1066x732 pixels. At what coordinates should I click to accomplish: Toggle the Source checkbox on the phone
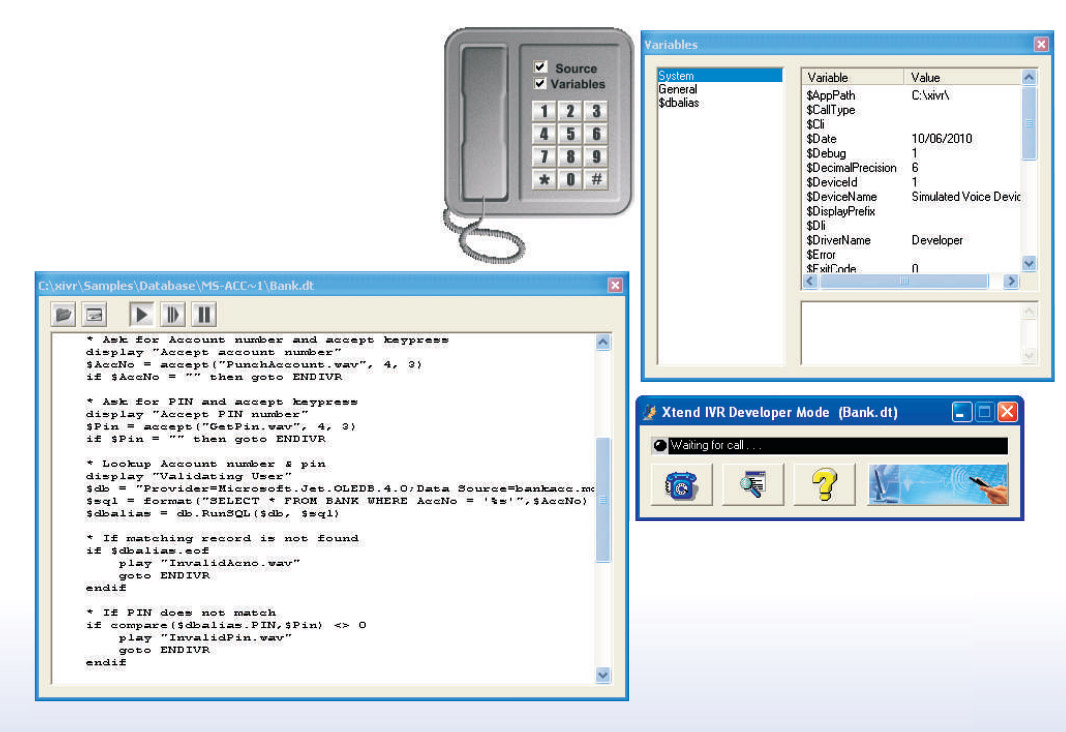tap(541, 68)
